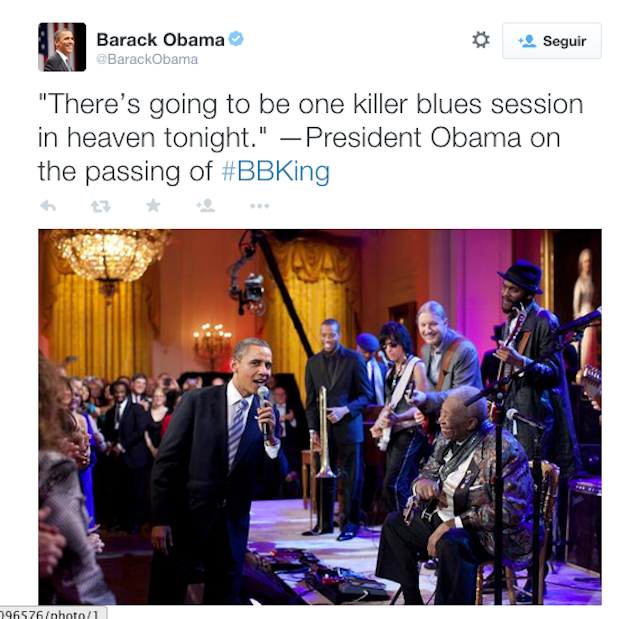Retweet using the retweet arrows icon
The width and height of the screenshot is (640, 619).
coord(100,206)
